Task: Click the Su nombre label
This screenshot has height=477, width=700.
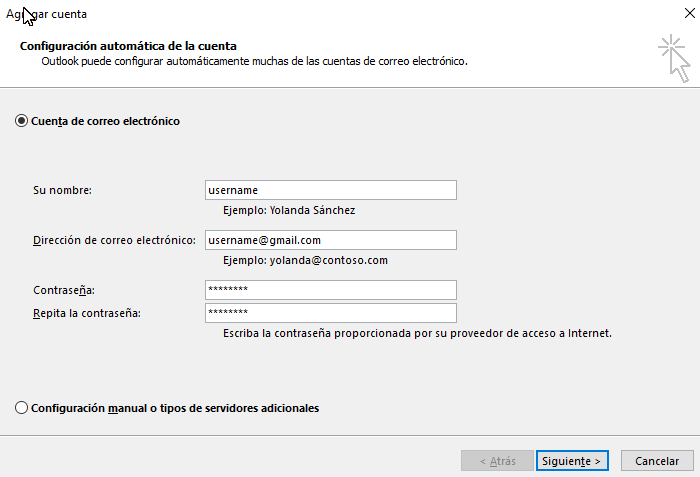Action: coord(62,190)
